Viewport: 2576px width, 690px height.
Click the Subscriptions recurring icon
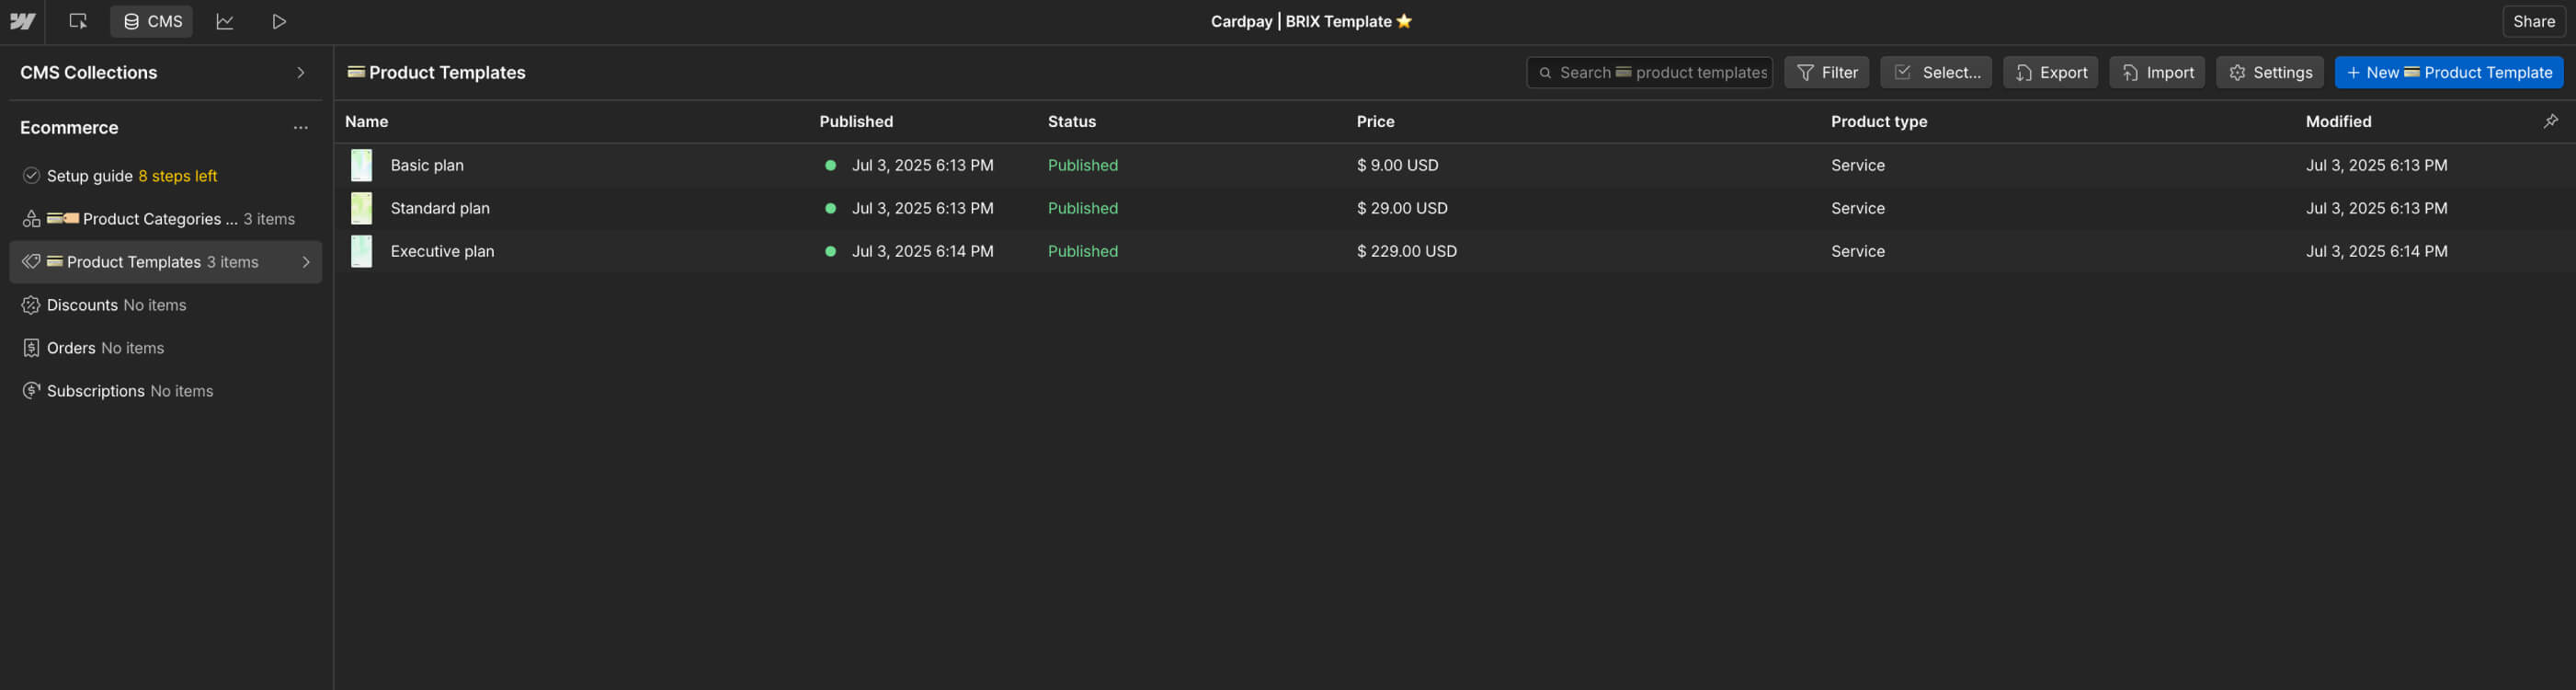pyautogui.click(x=31, y=391)
